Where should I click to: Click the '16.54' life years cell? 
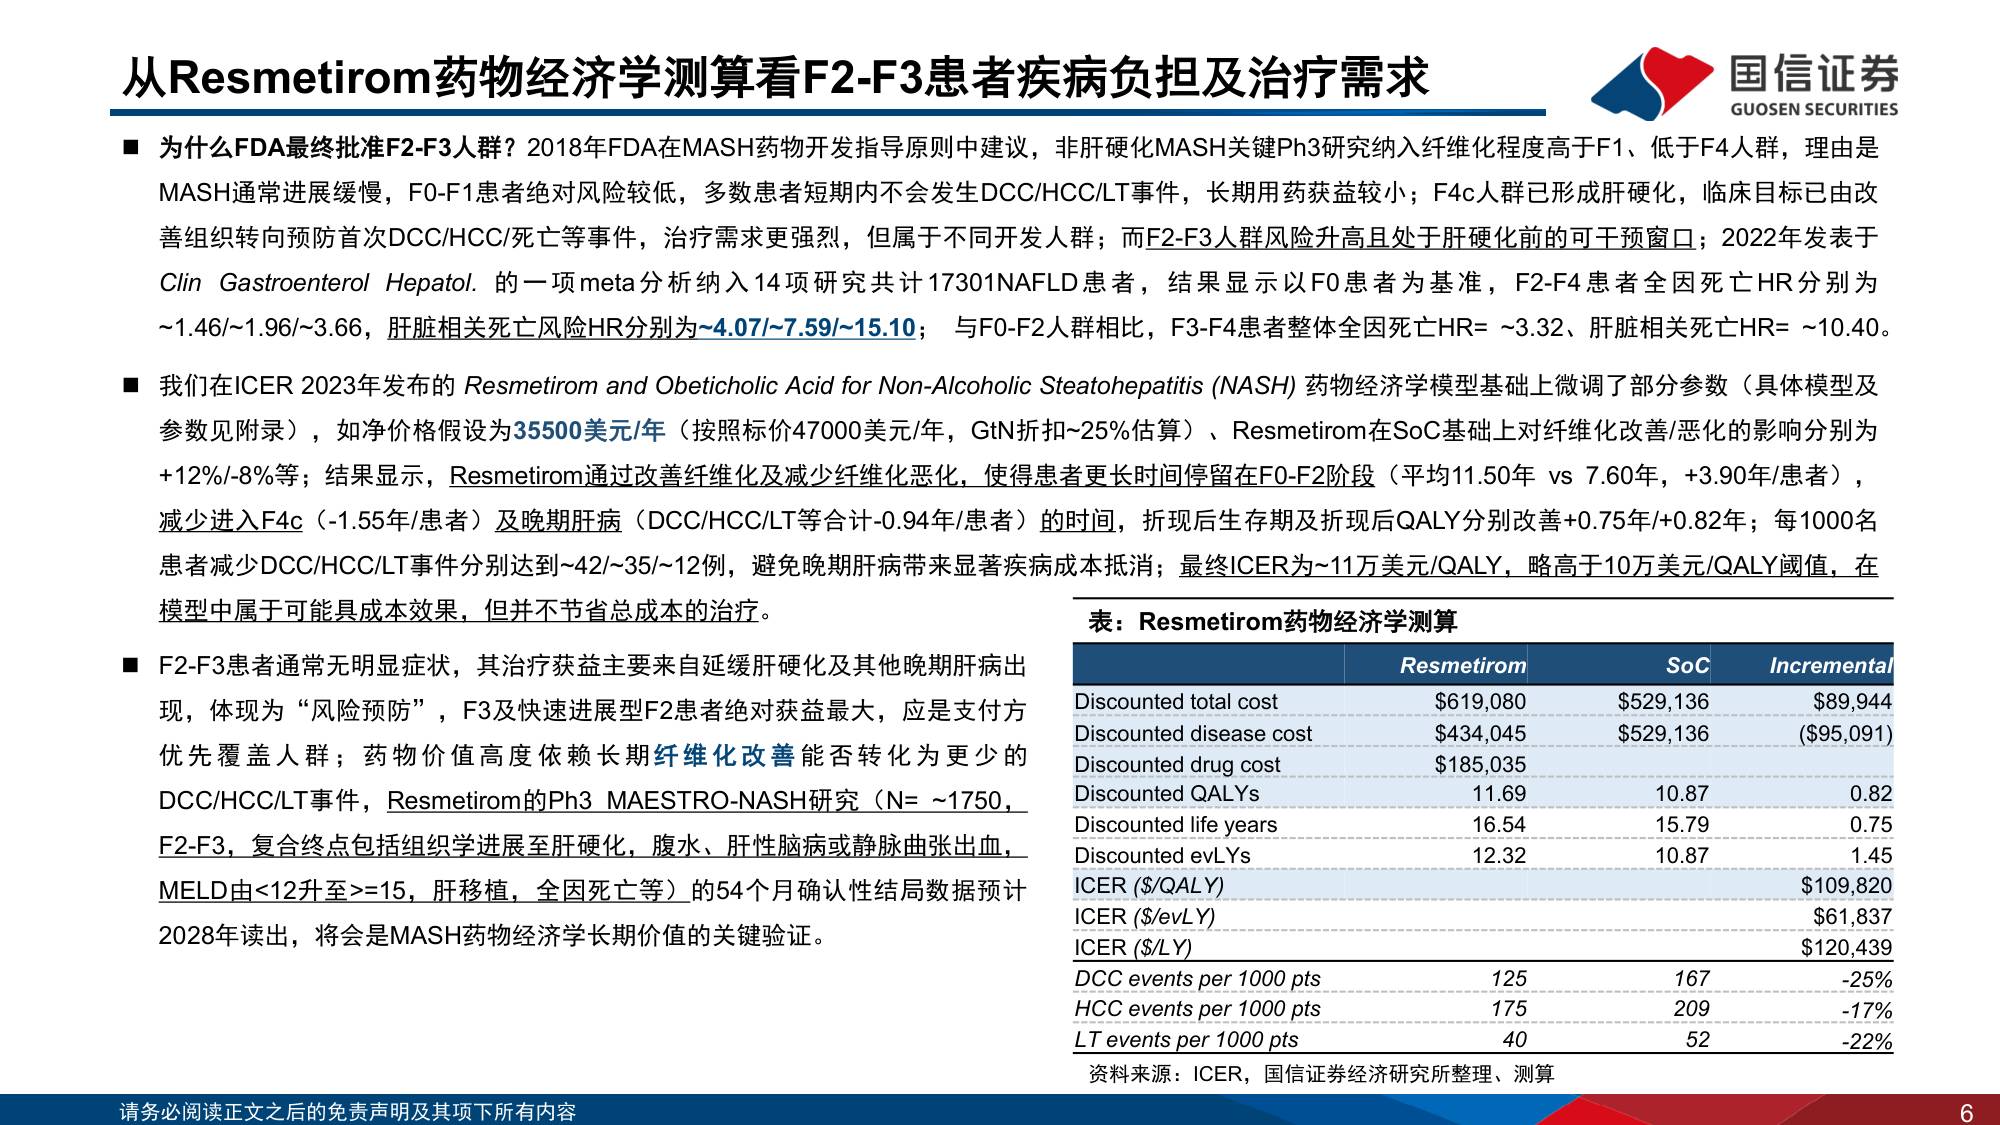tap(1499, 825)
